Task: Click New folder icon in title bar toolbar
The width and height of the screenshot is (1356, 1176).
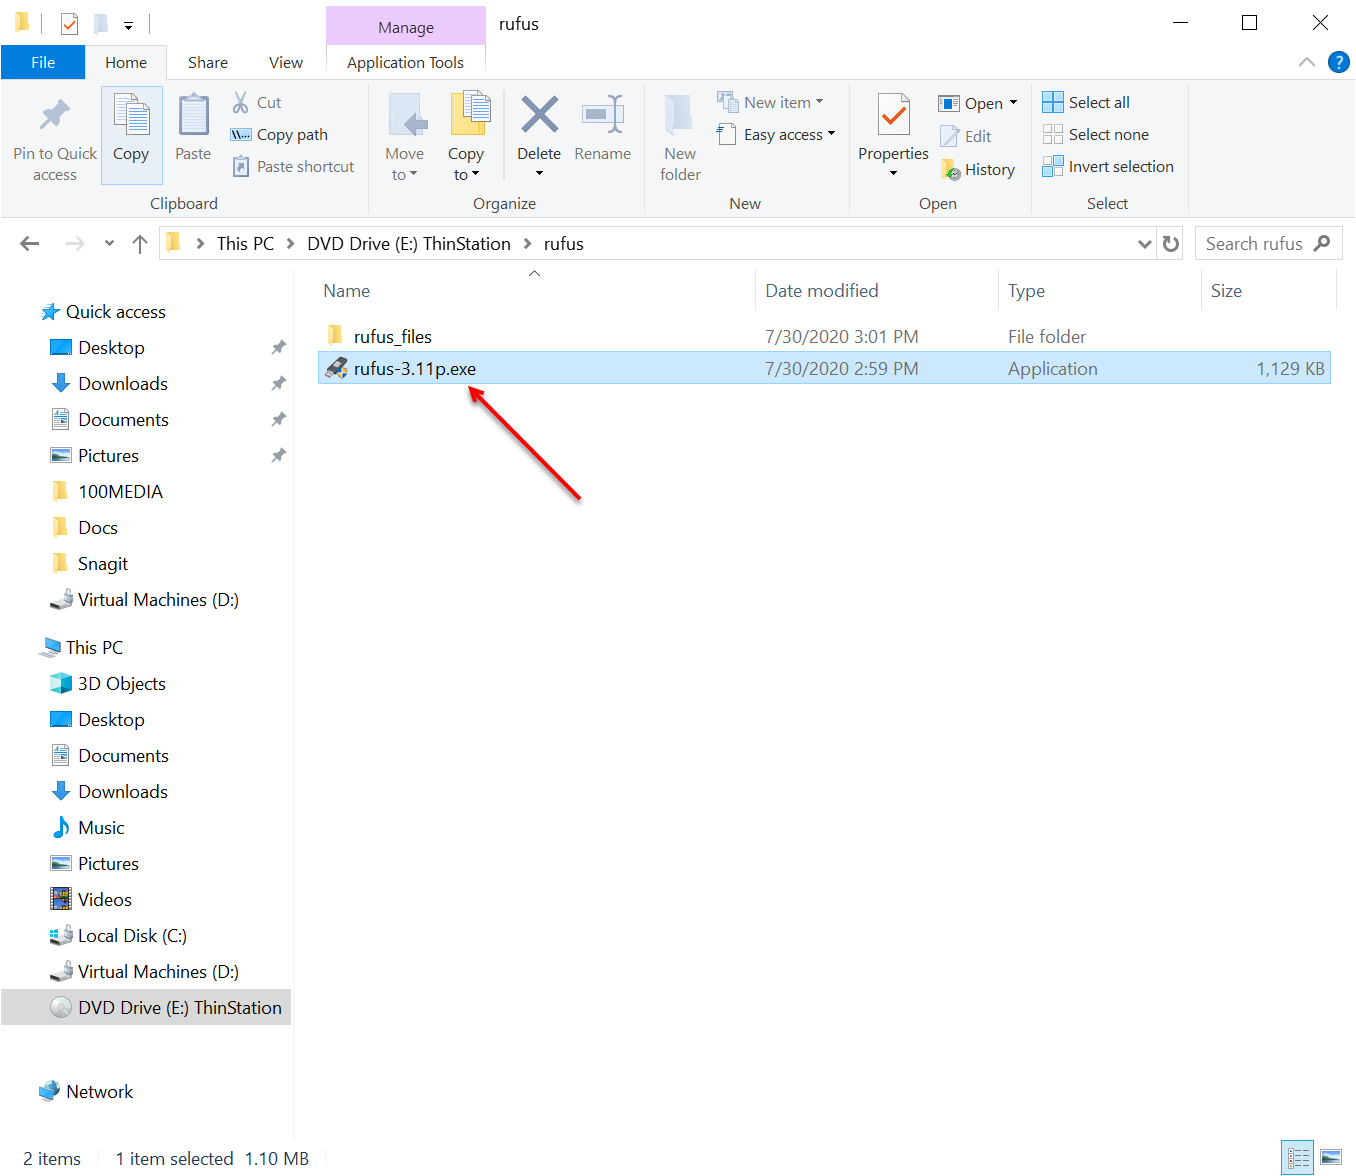Action: point(100,23)
